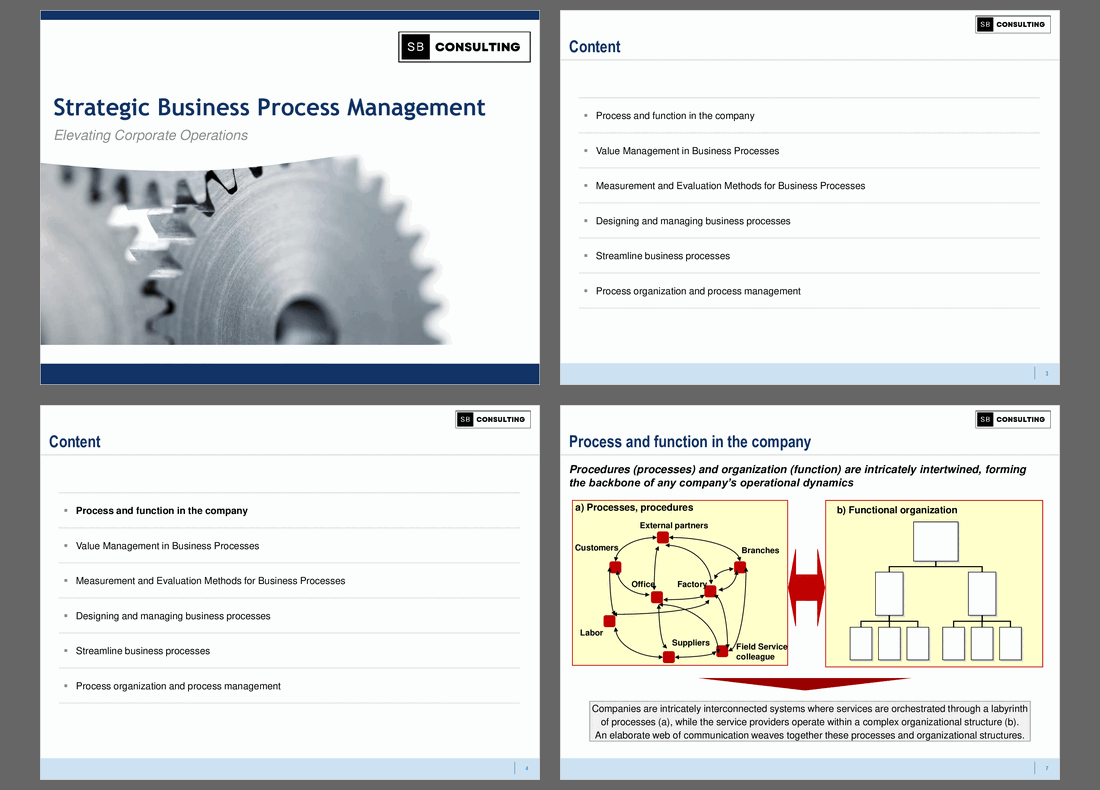This screenshot has width=1100, height=790.
Task: Click the title 'Strategic Business Process Management'
Action: [x=269, y=107]
